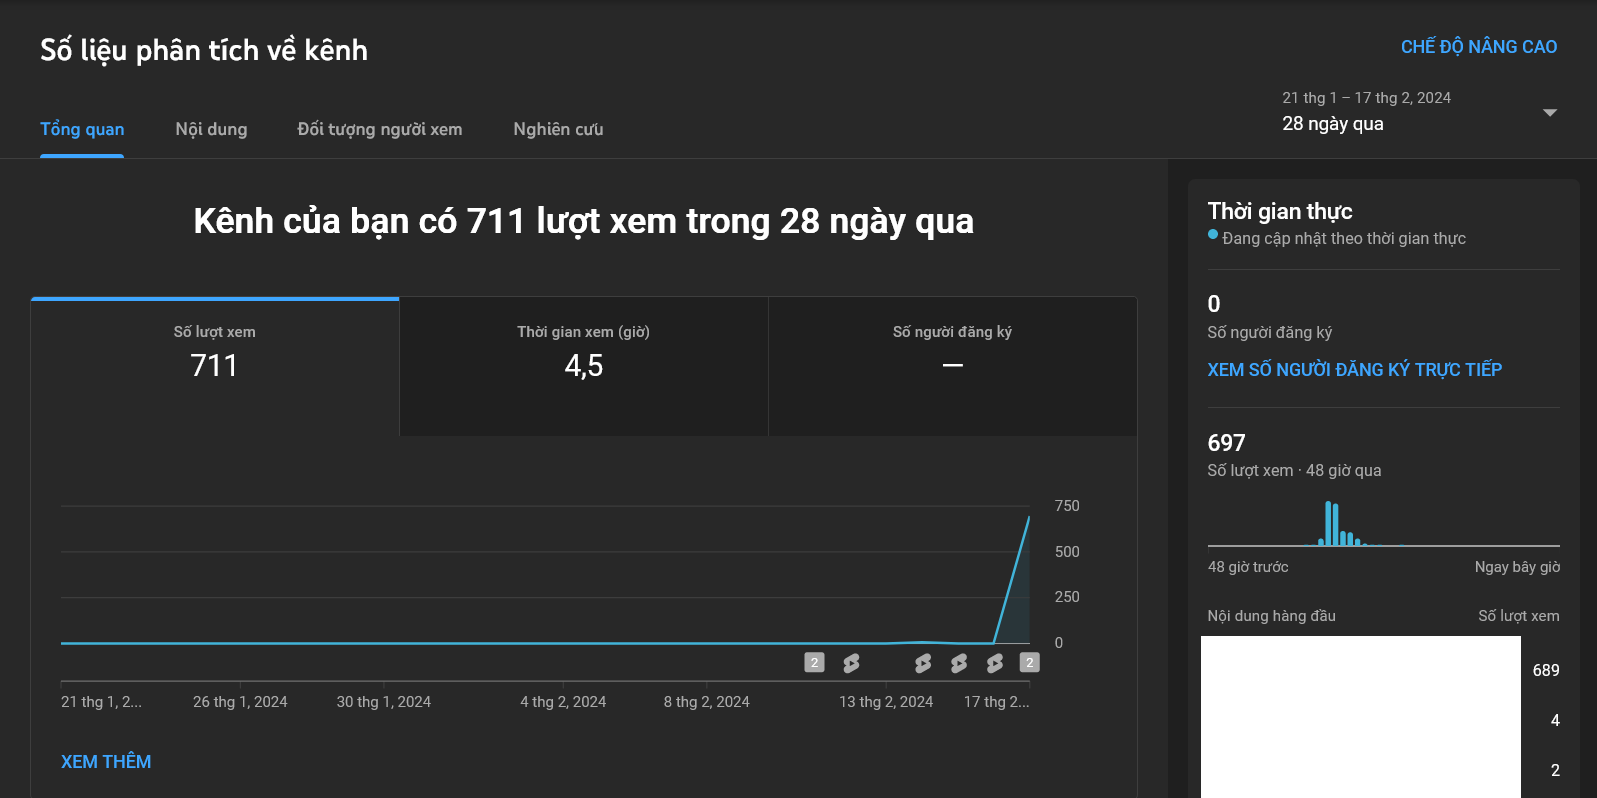
Task: Click "Đang cập nhật theo thời gian thực" status text
Action: click(1344, 239)
